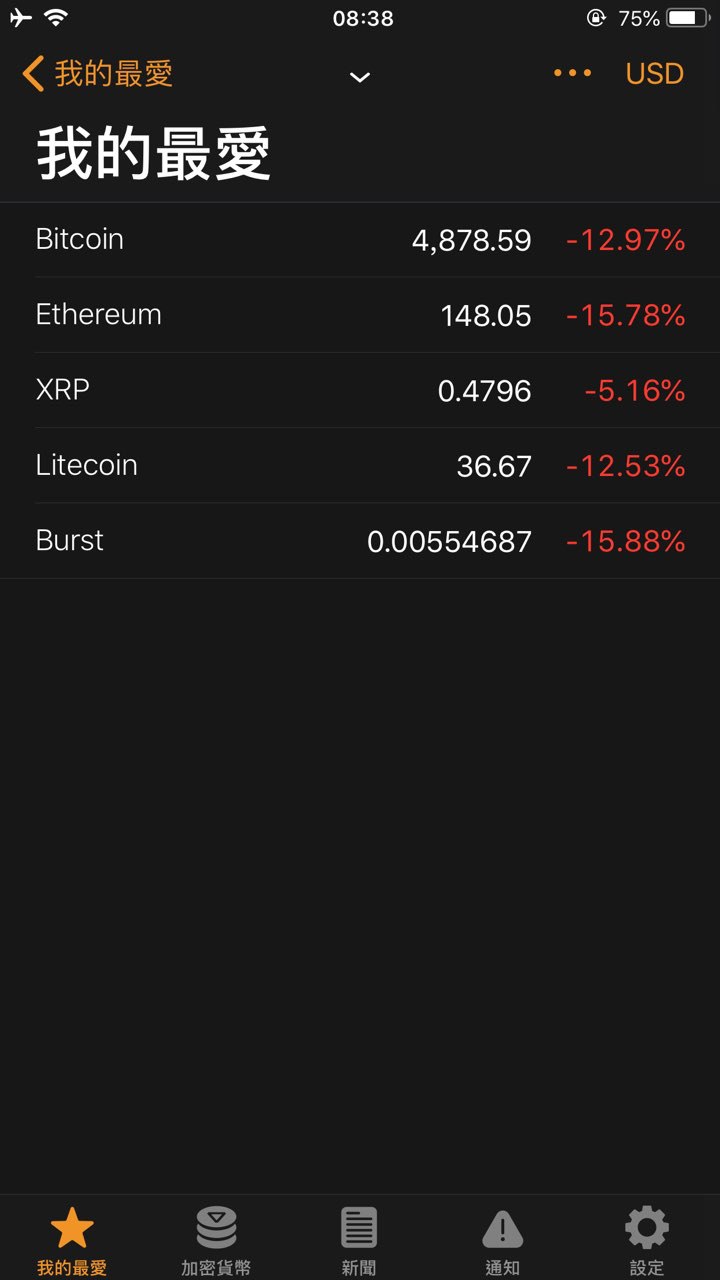The image size is (720, 1280).
Task: Tap the notification warning triangle icon
Action: [x=503, y=1229]
